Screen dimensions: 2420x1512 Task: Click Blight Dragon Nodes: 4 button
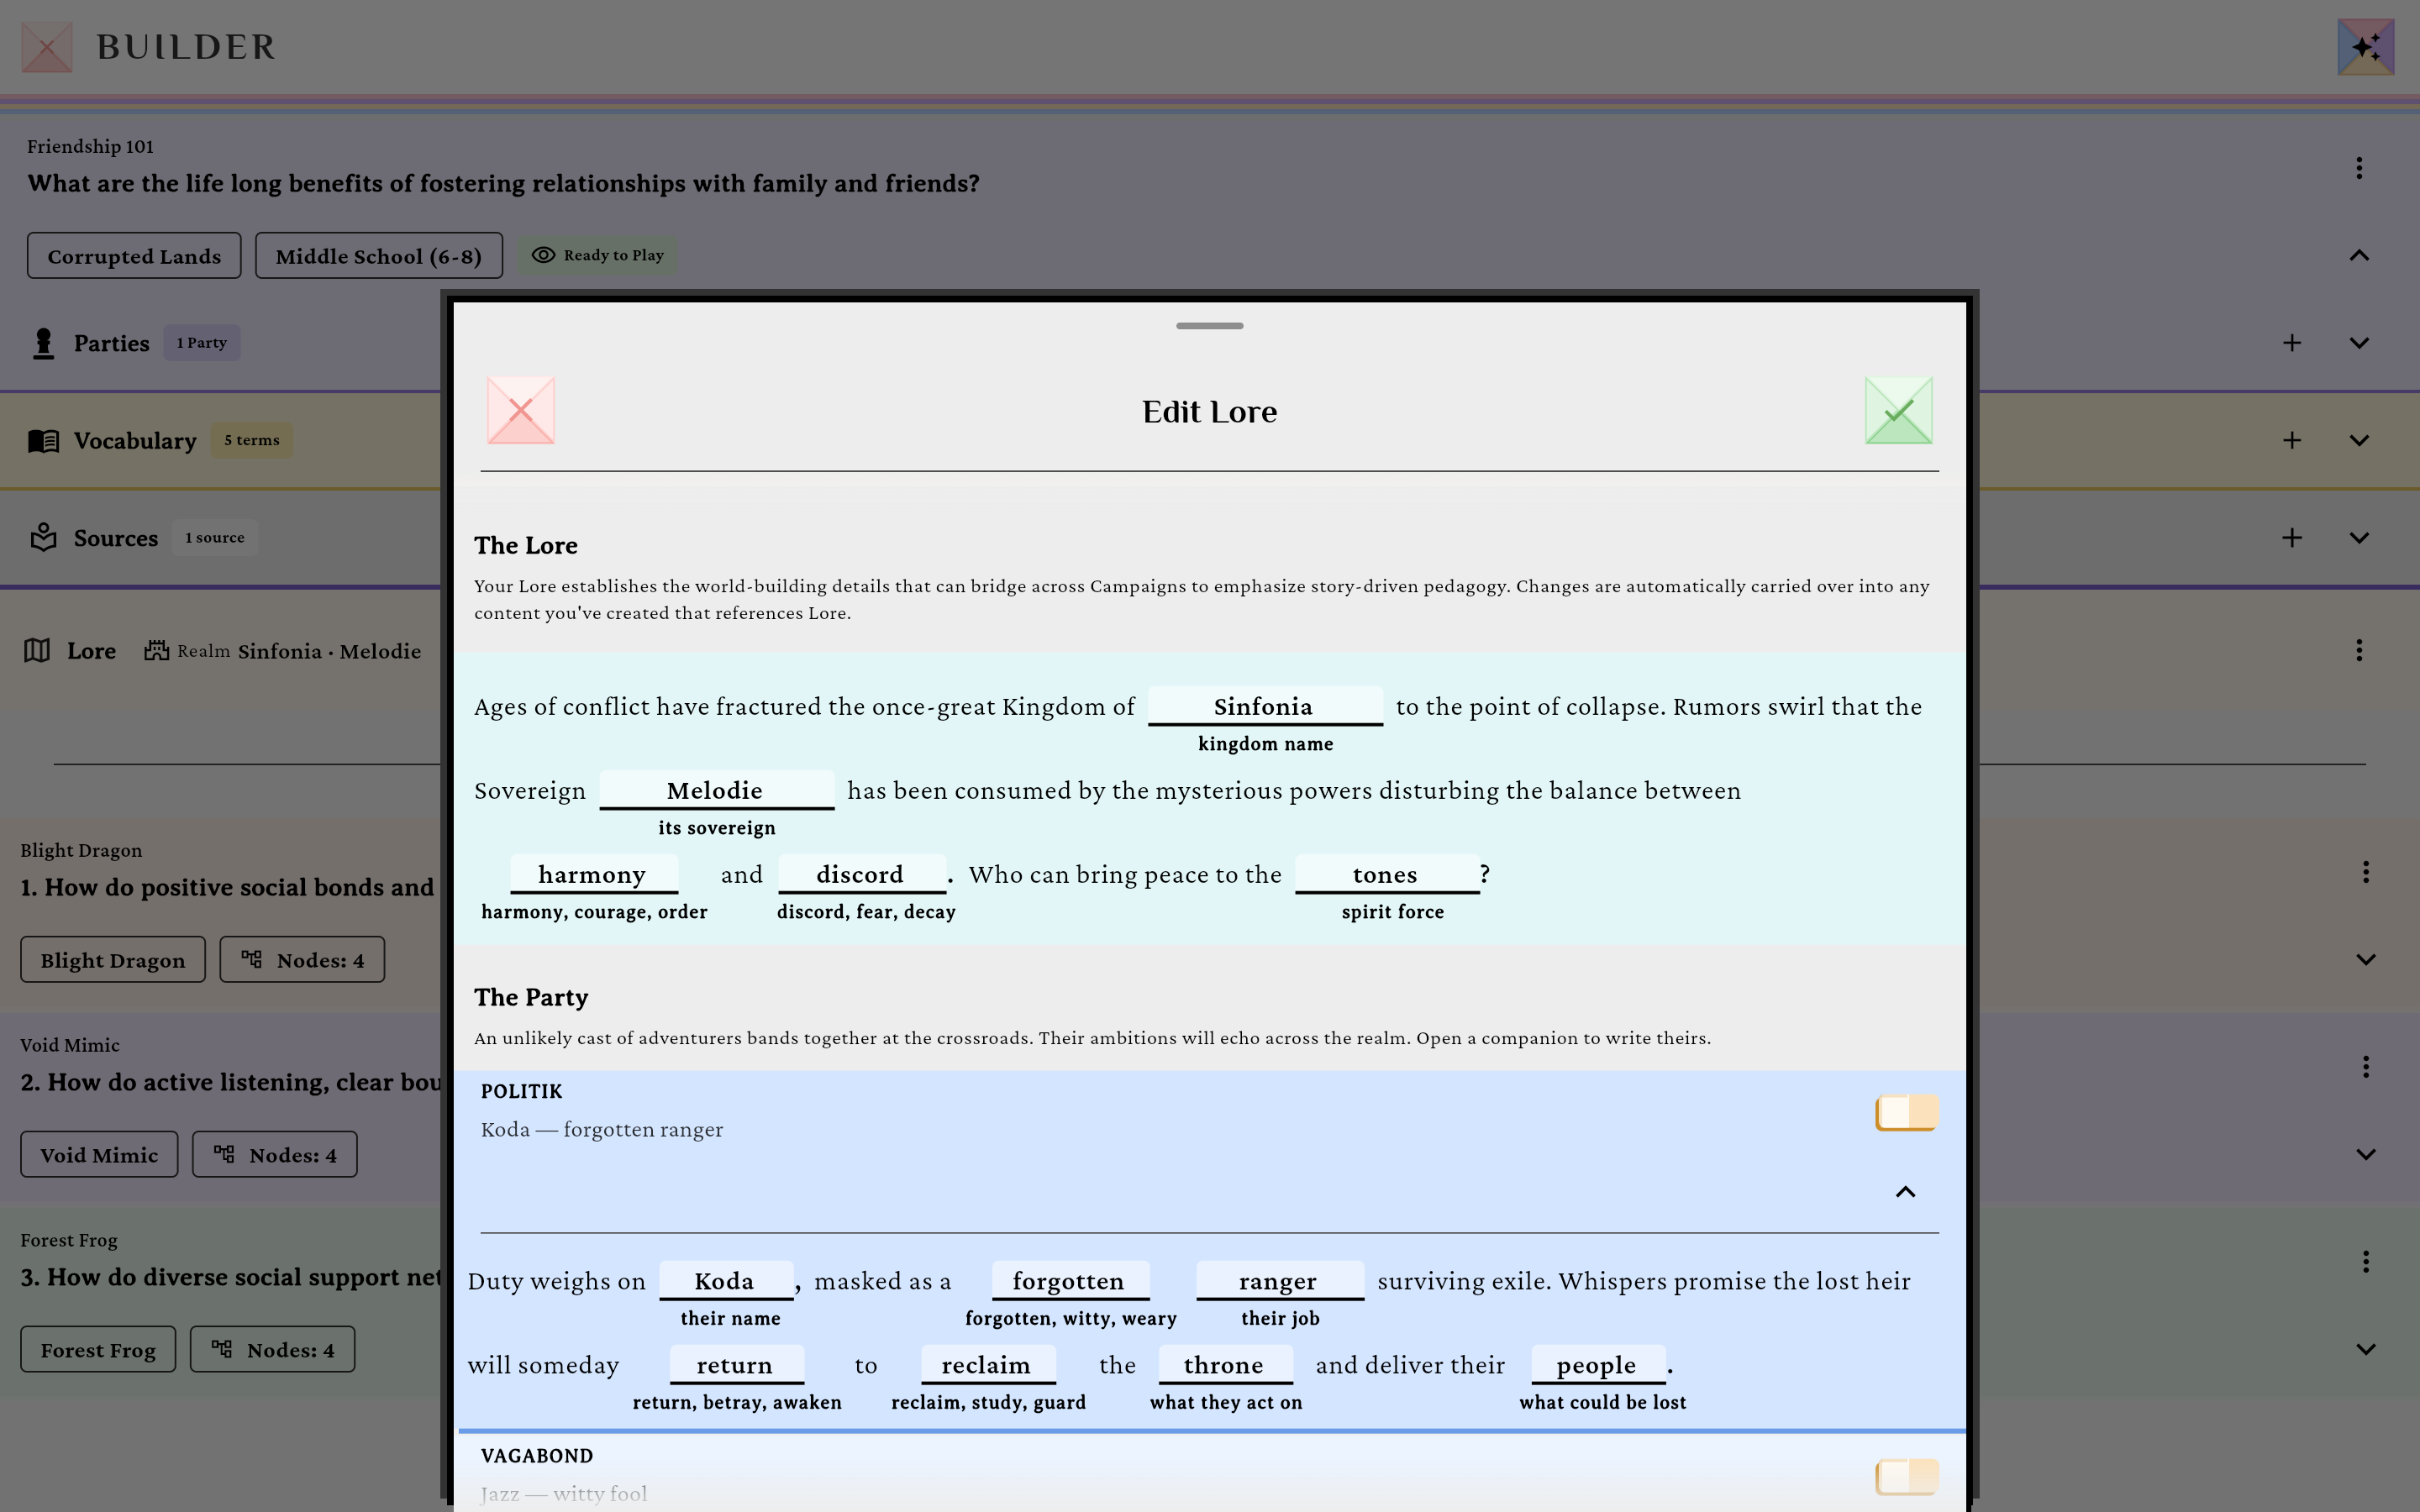[302, 960]
